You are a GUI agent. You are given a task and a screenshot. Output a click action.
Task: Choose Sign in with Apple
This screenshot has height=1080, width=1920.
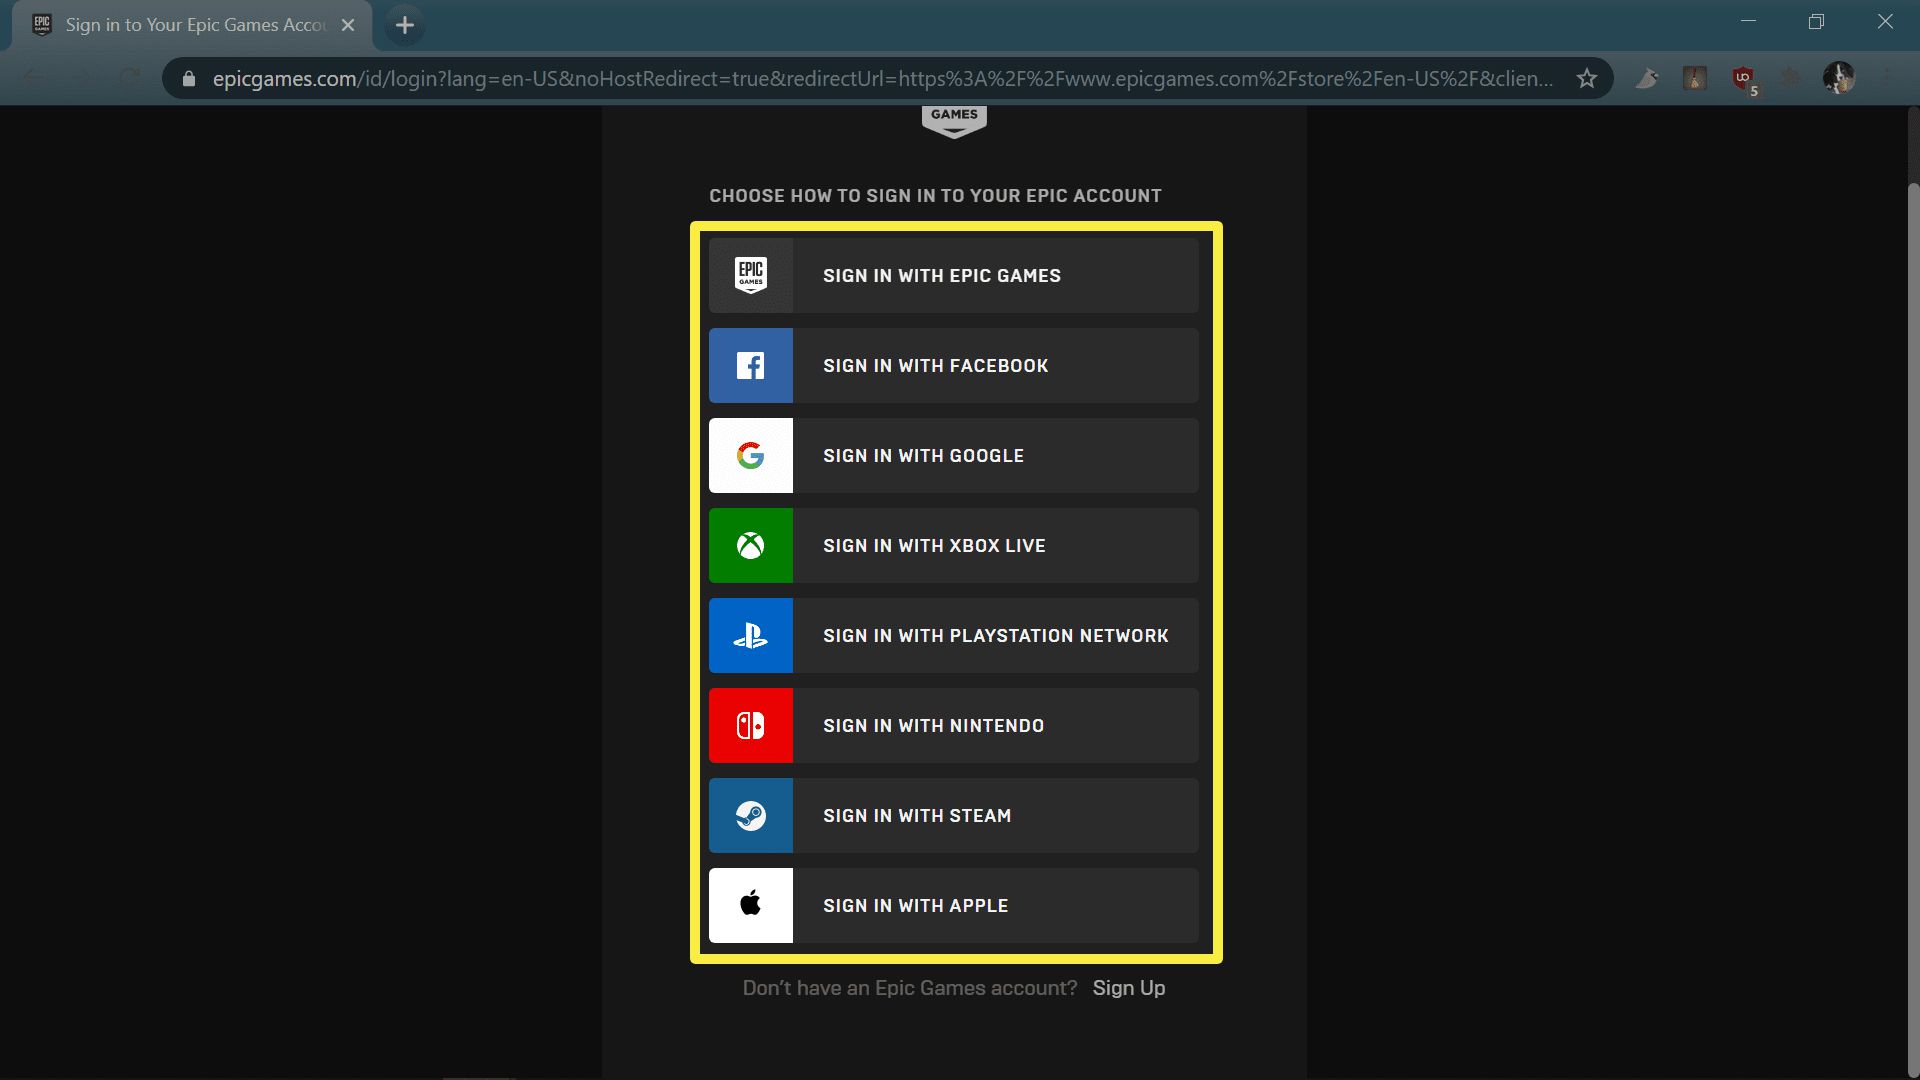(x=953, y=905)
